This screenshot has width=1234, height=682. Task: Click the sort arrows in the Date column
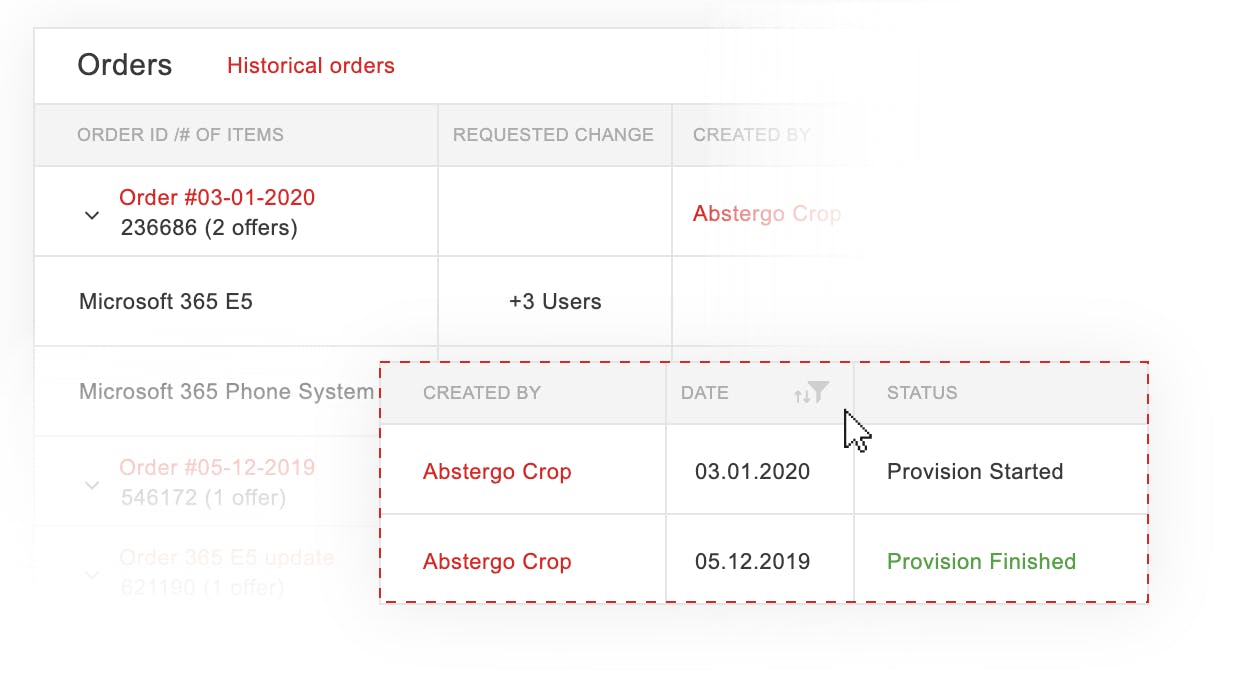point(800,396)
